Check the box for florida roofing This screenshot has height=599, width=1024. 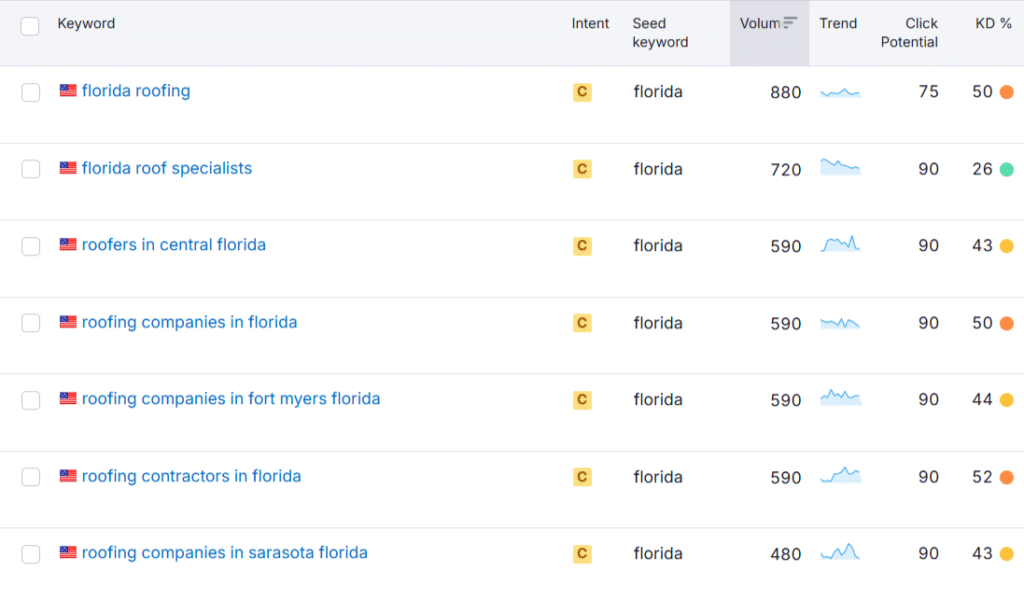coord(31,92)
